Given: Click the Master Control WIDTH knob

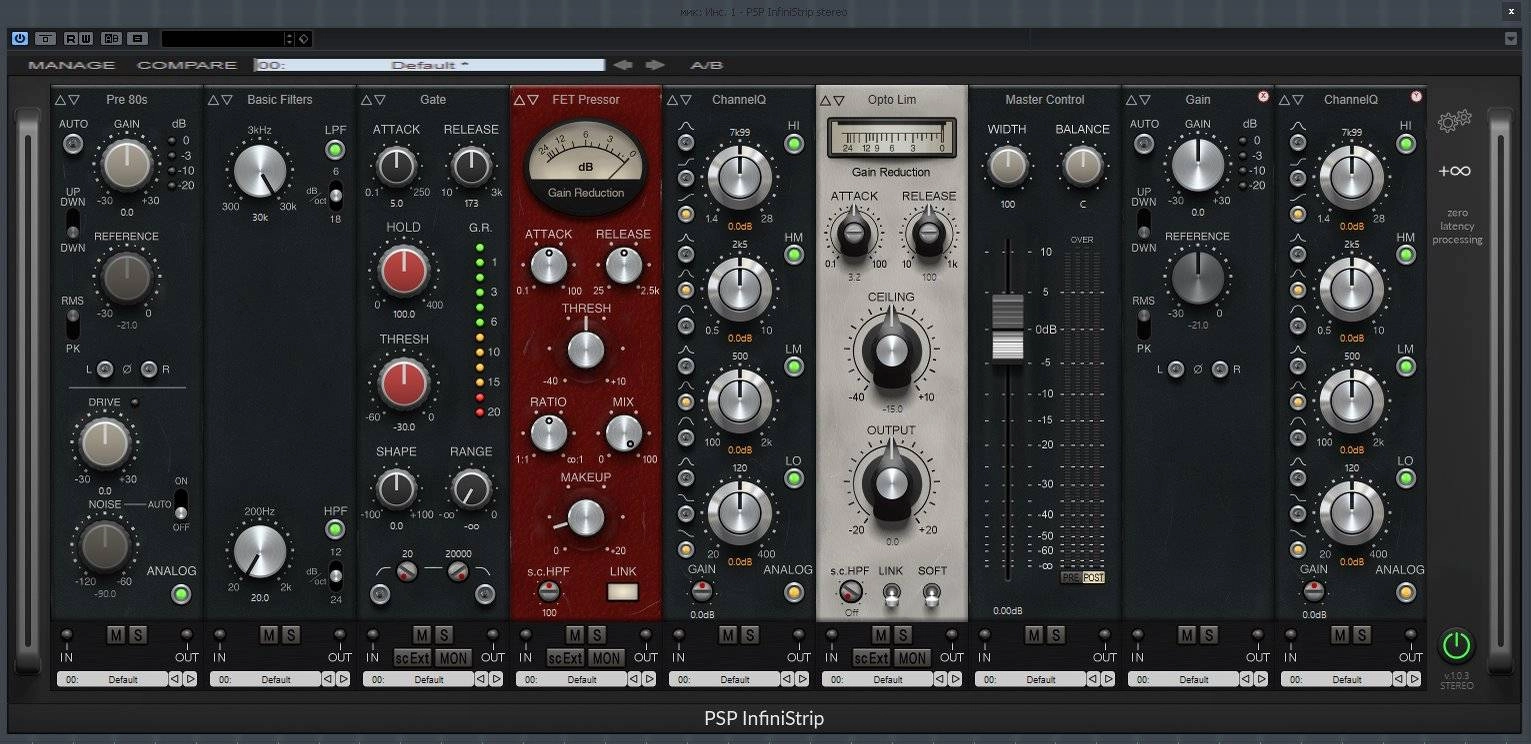Looking at the screenshot, I should tap(1007, 167).
